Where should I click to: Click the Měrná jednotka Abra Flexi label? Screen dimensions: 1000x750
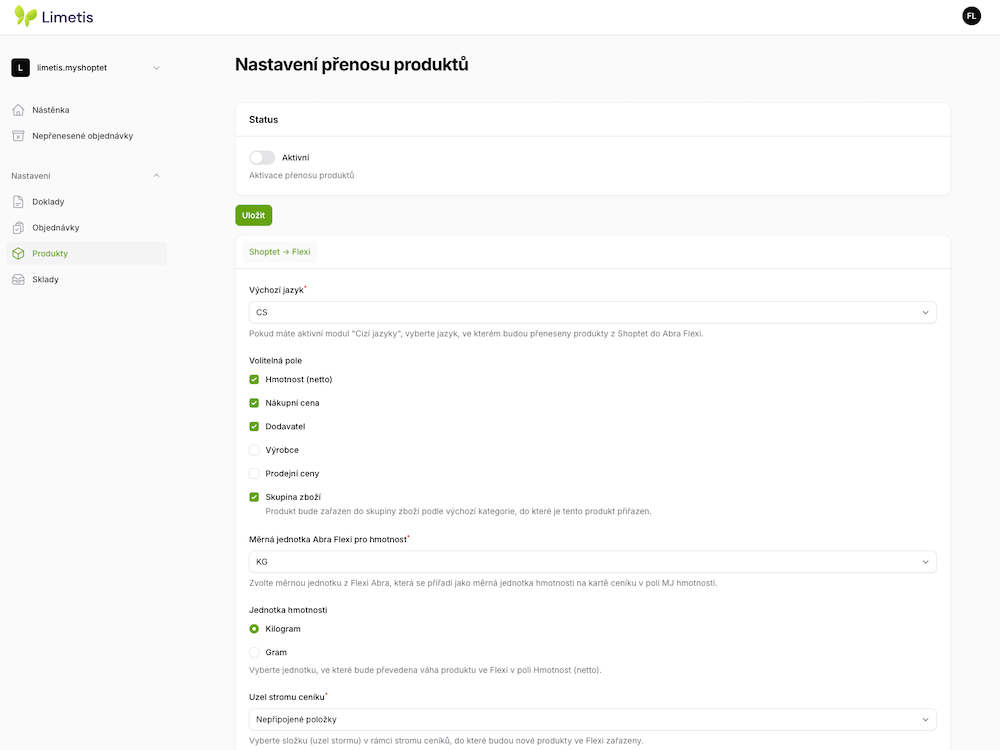[329, 540]
